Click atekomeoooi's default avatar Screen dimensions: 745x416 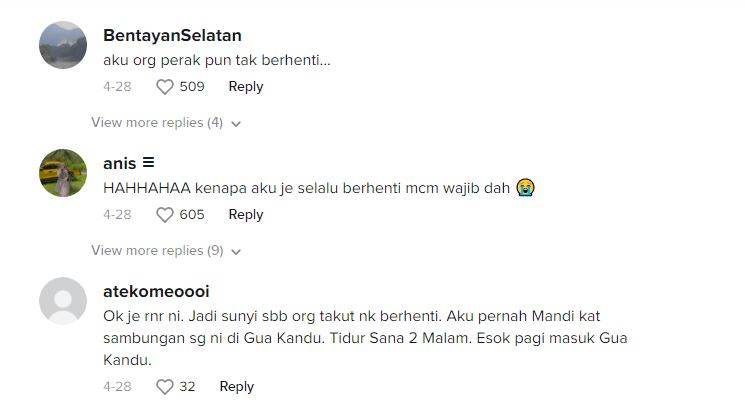click(62, 302)
